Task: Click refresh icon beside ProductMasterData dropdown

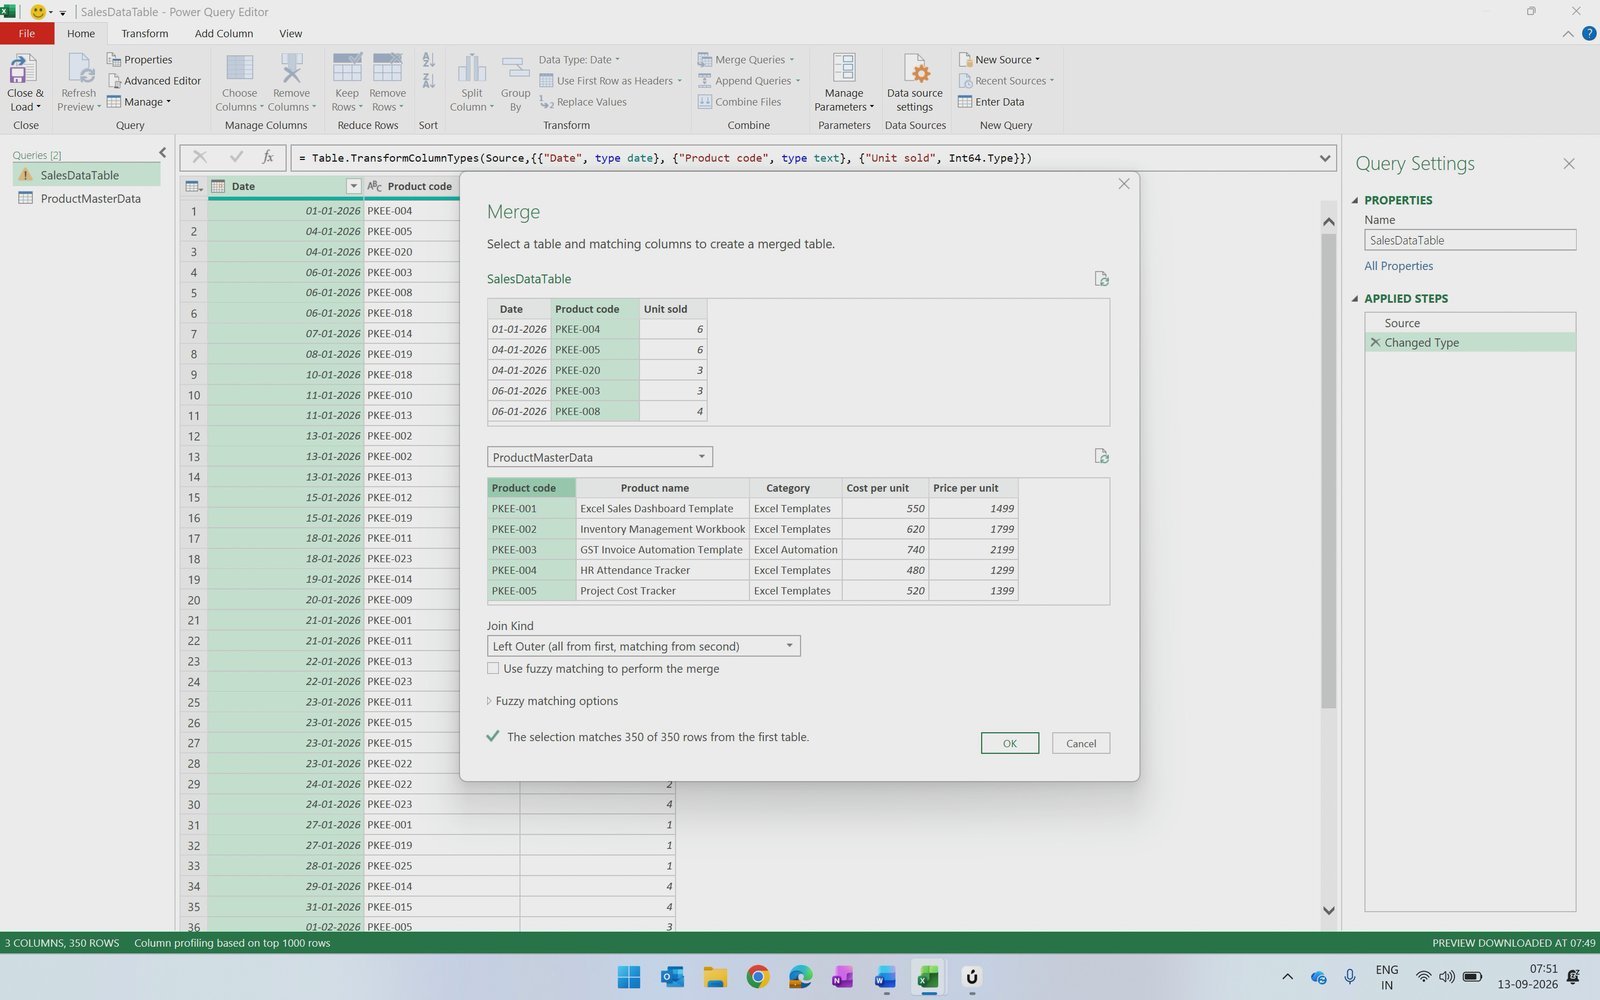Action: click(1101, 456)
